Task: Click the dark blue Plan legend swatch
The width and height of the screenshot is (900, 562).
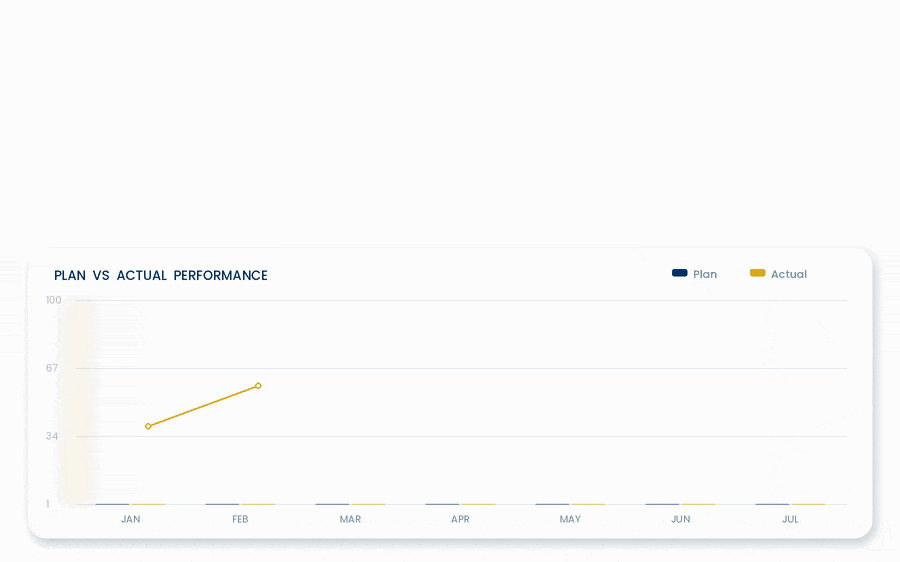Action: tap(680, 273)
